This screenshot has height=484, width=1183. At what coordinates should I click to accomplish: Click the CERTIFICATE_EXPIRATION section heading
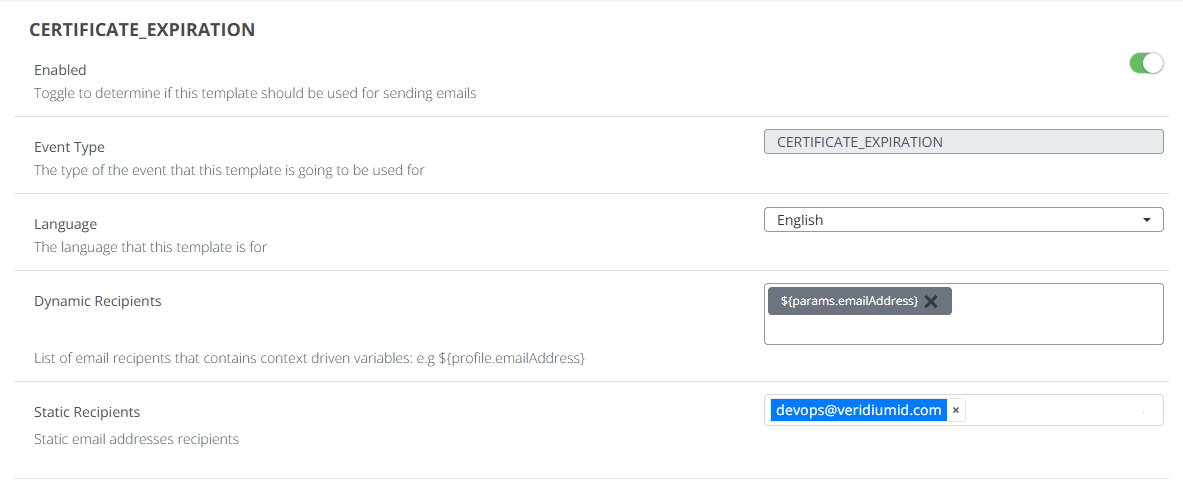[142, 30]
